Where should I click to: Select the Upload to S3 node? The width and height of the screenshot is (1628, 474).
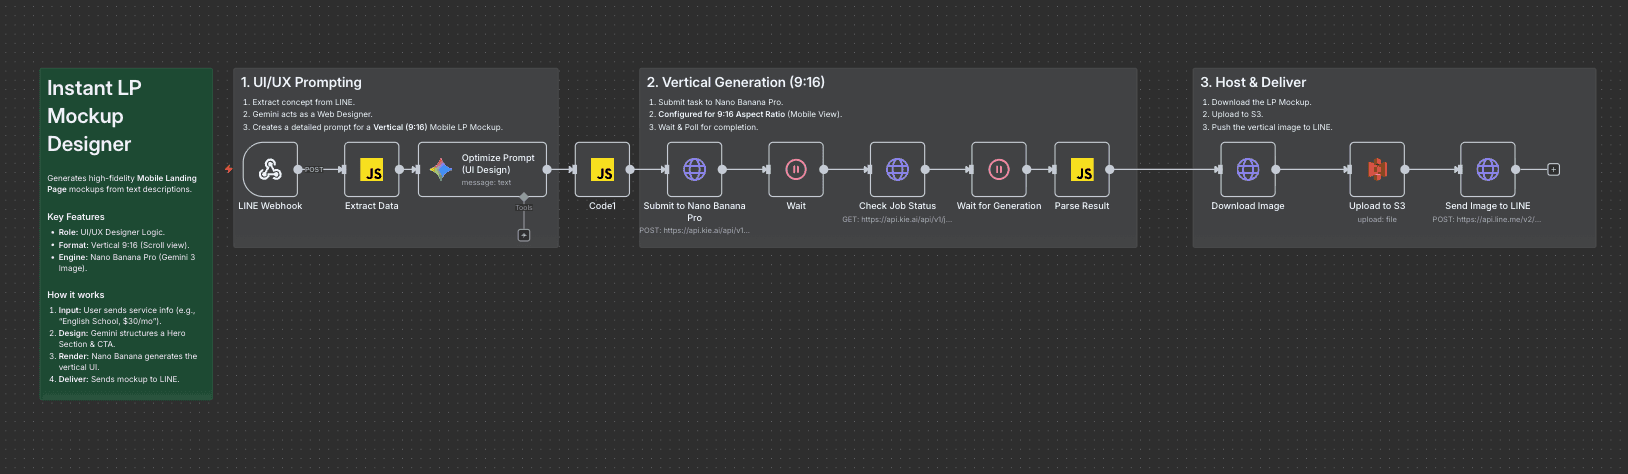coord(1377,170)
